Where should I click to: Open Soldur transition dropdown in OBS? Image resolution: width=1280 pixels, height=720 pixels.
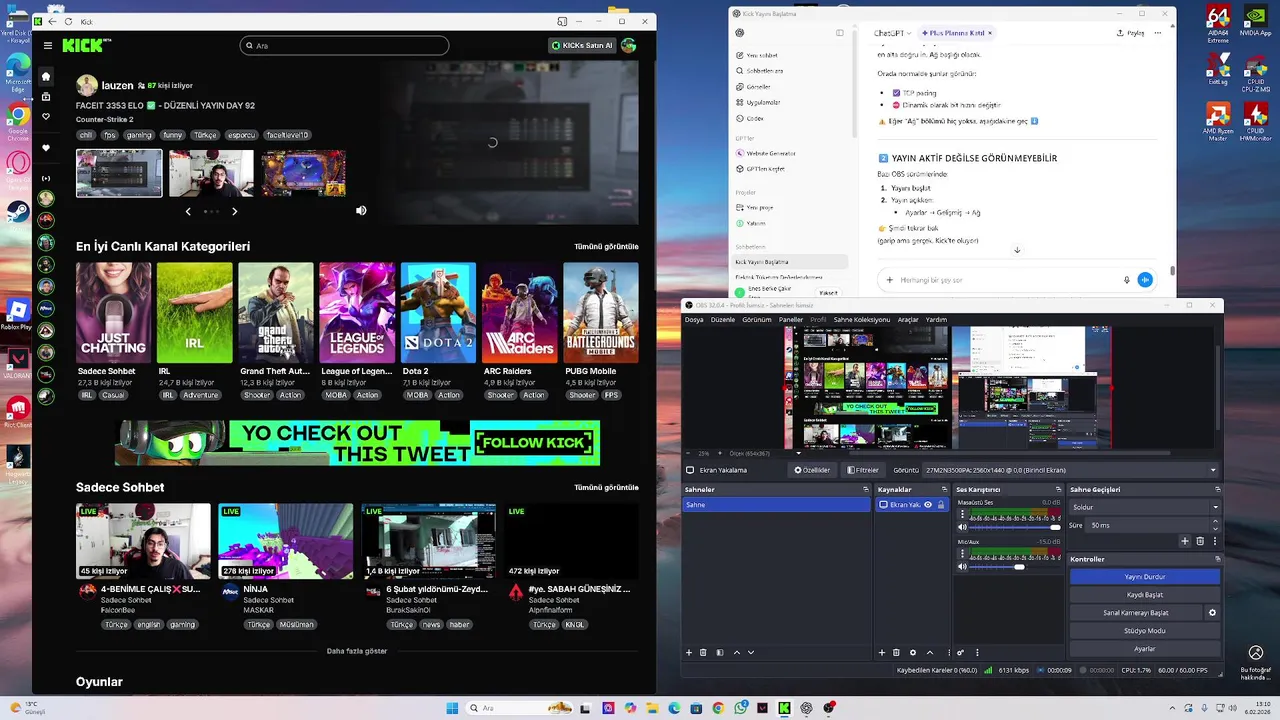point(1145,507)
